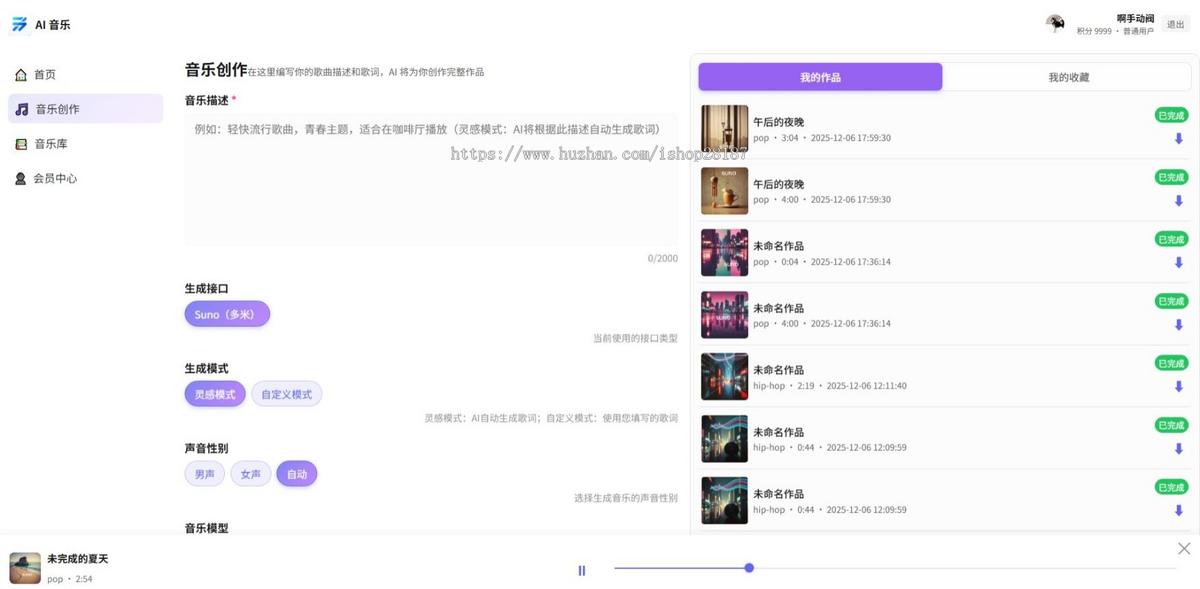Open 会员中心 from the sidebar icon

tap(21, 178)
